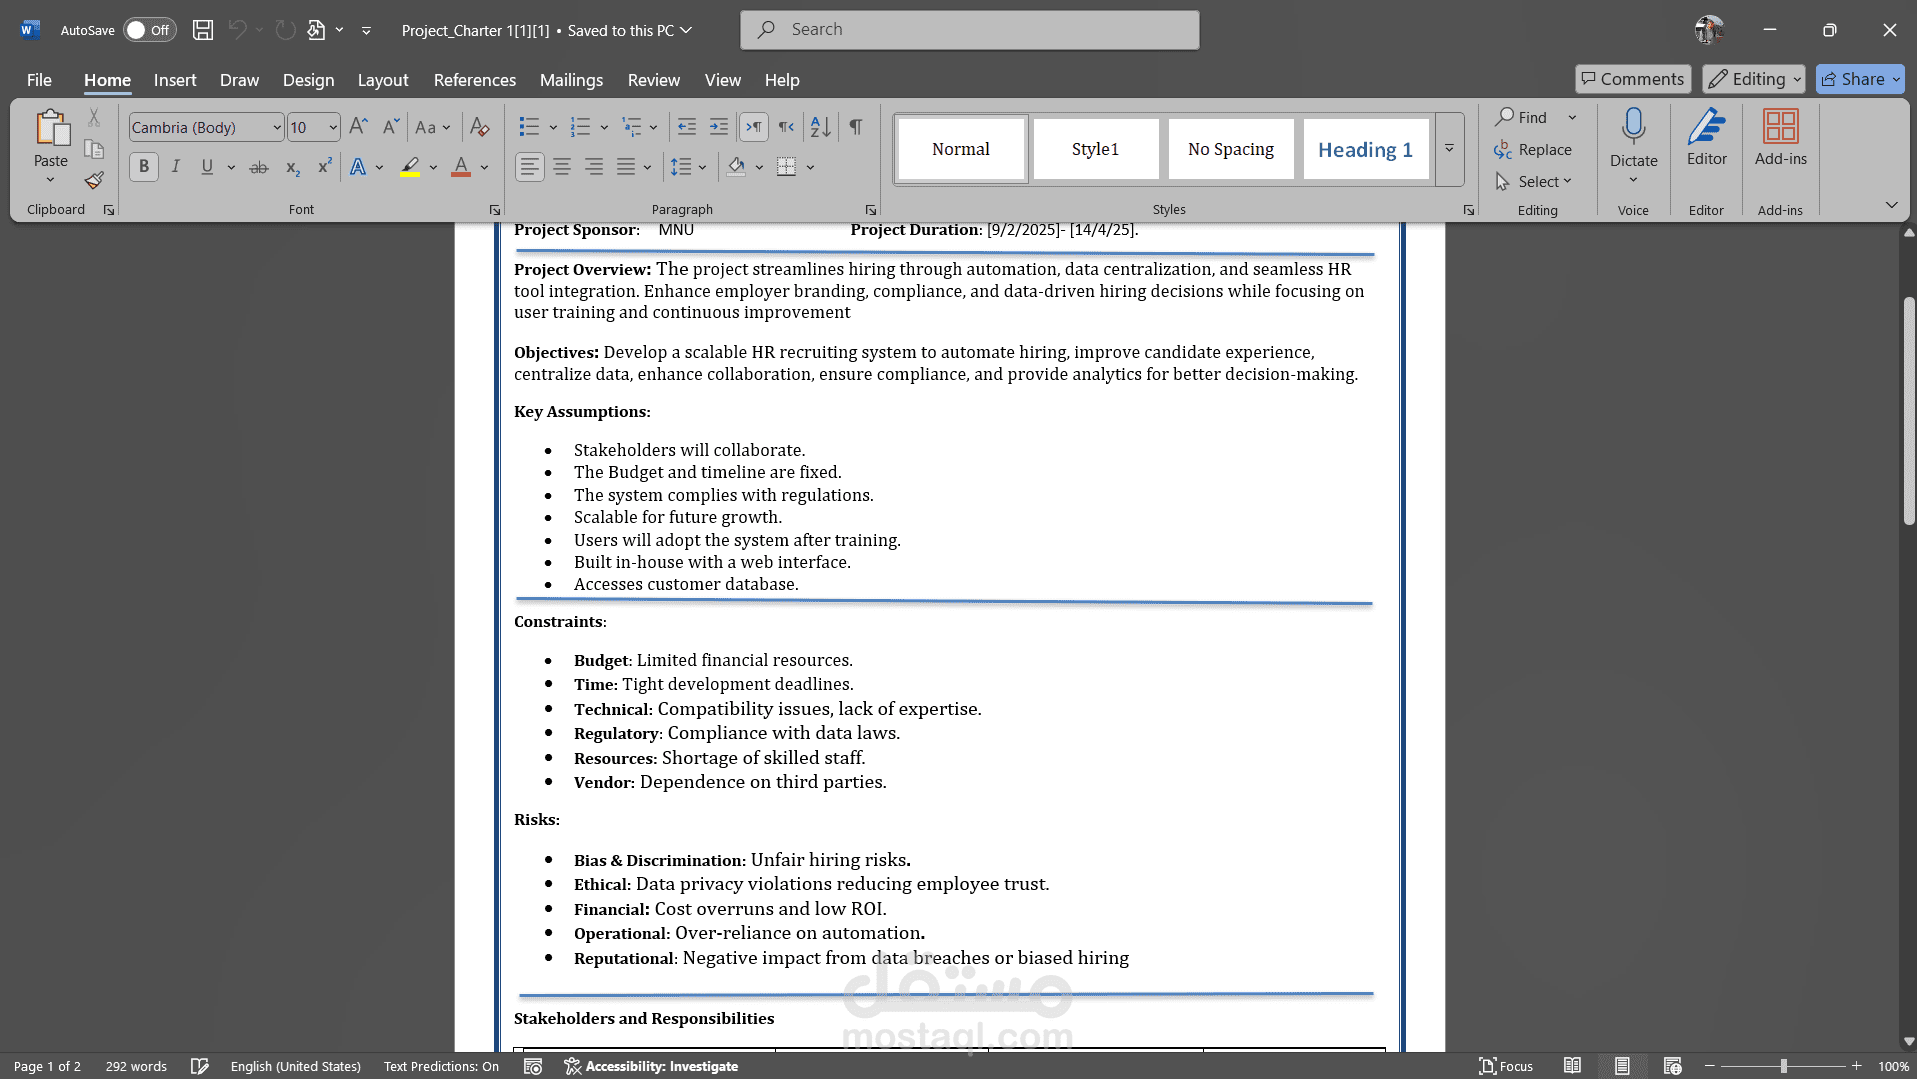The width and height of the screenshot is (1917, 1079).
Task: Apply yellow text highlight color
Action: [410, 167]
